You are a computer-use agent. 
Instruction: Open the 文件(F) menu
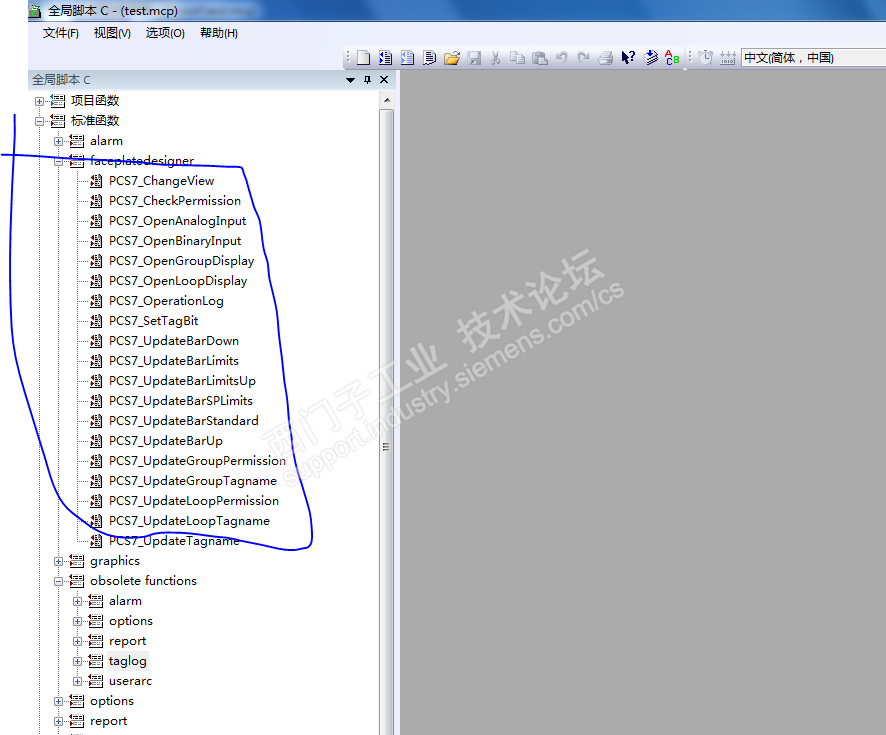point(60,33)
